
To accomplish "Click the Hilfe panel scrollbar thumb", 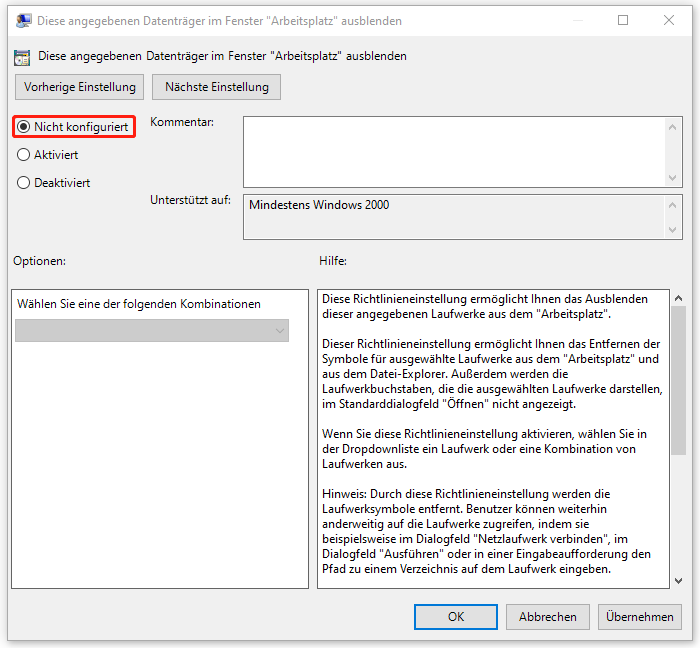I will click(x=679, y=381).
